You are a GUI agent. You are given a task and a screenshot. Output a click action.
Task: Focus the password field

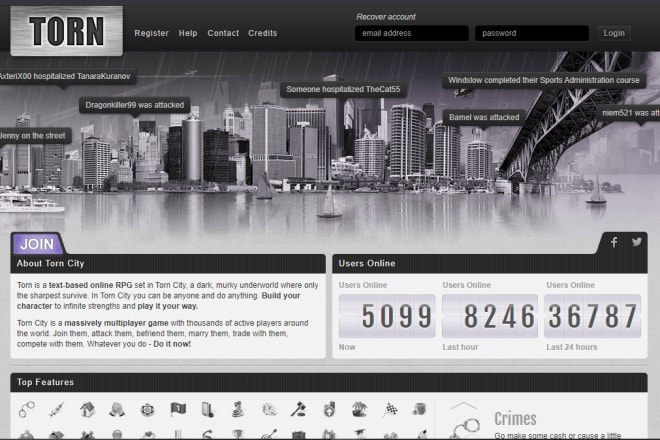(532, 33)
